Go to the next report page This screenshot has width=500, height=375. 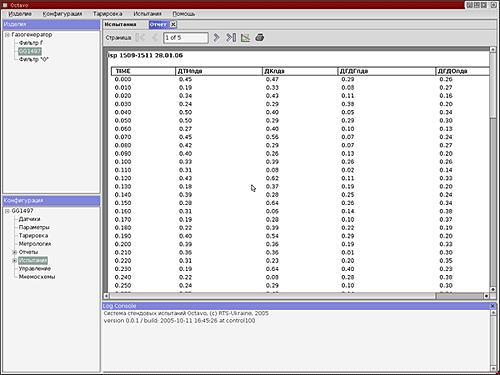click(x=216, y=38)
